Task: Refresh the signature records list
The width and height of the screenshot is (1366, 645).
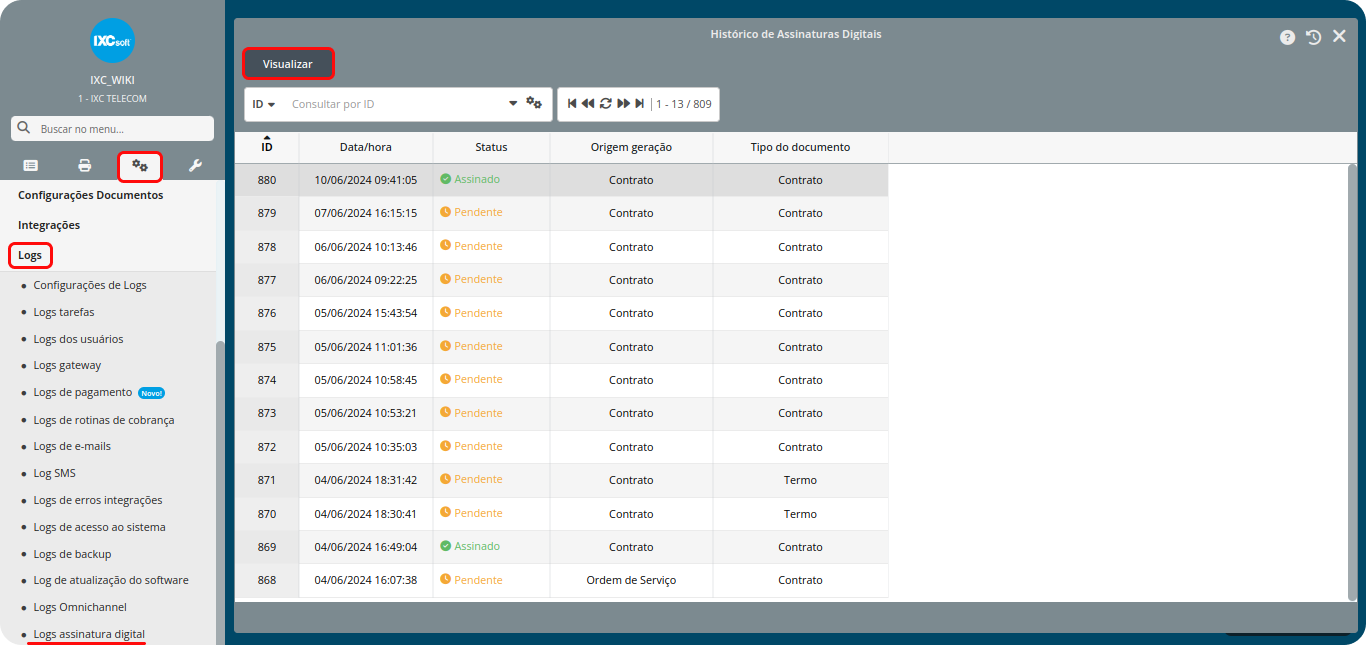Action: pos(605,103)
